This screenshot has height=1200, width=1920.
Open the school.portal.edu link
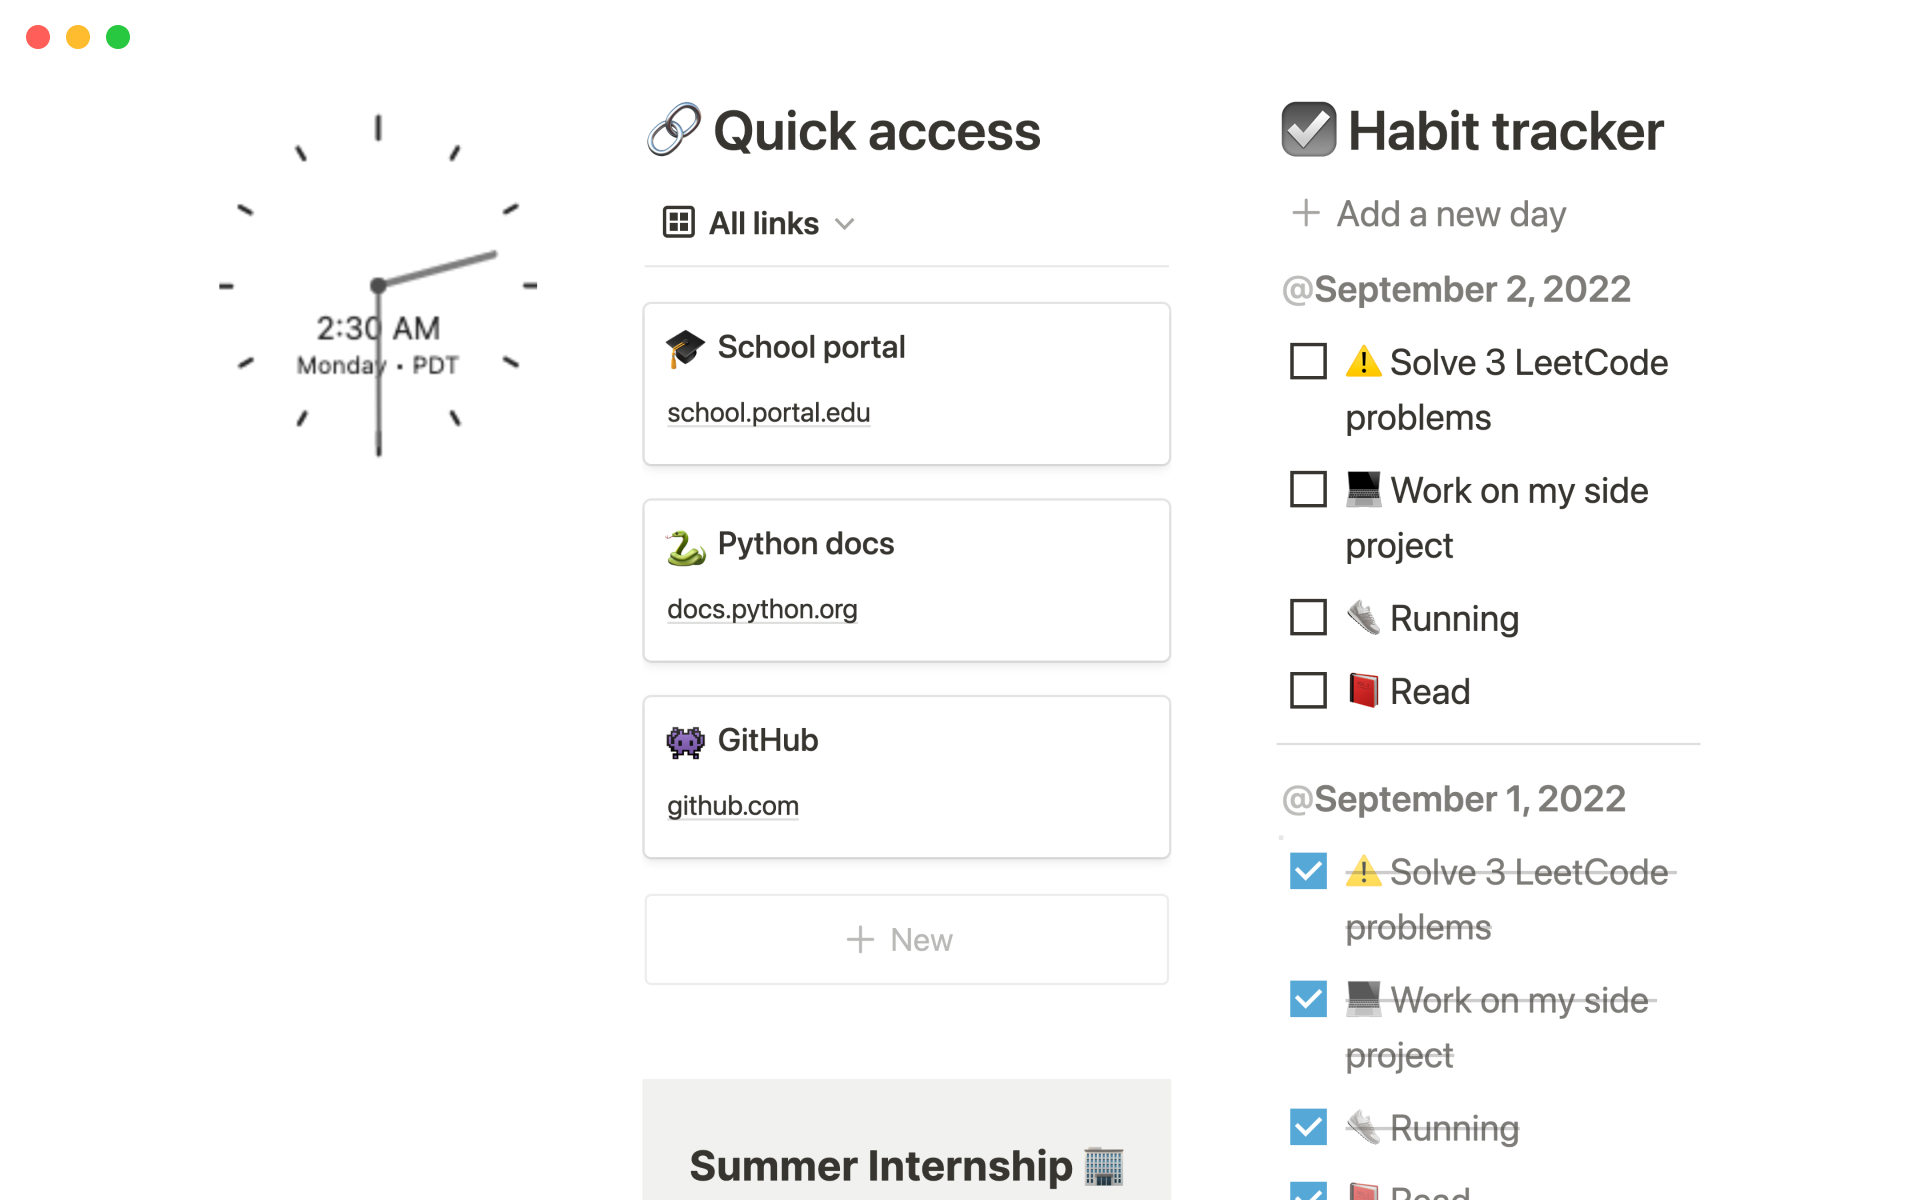pos(768,413)
